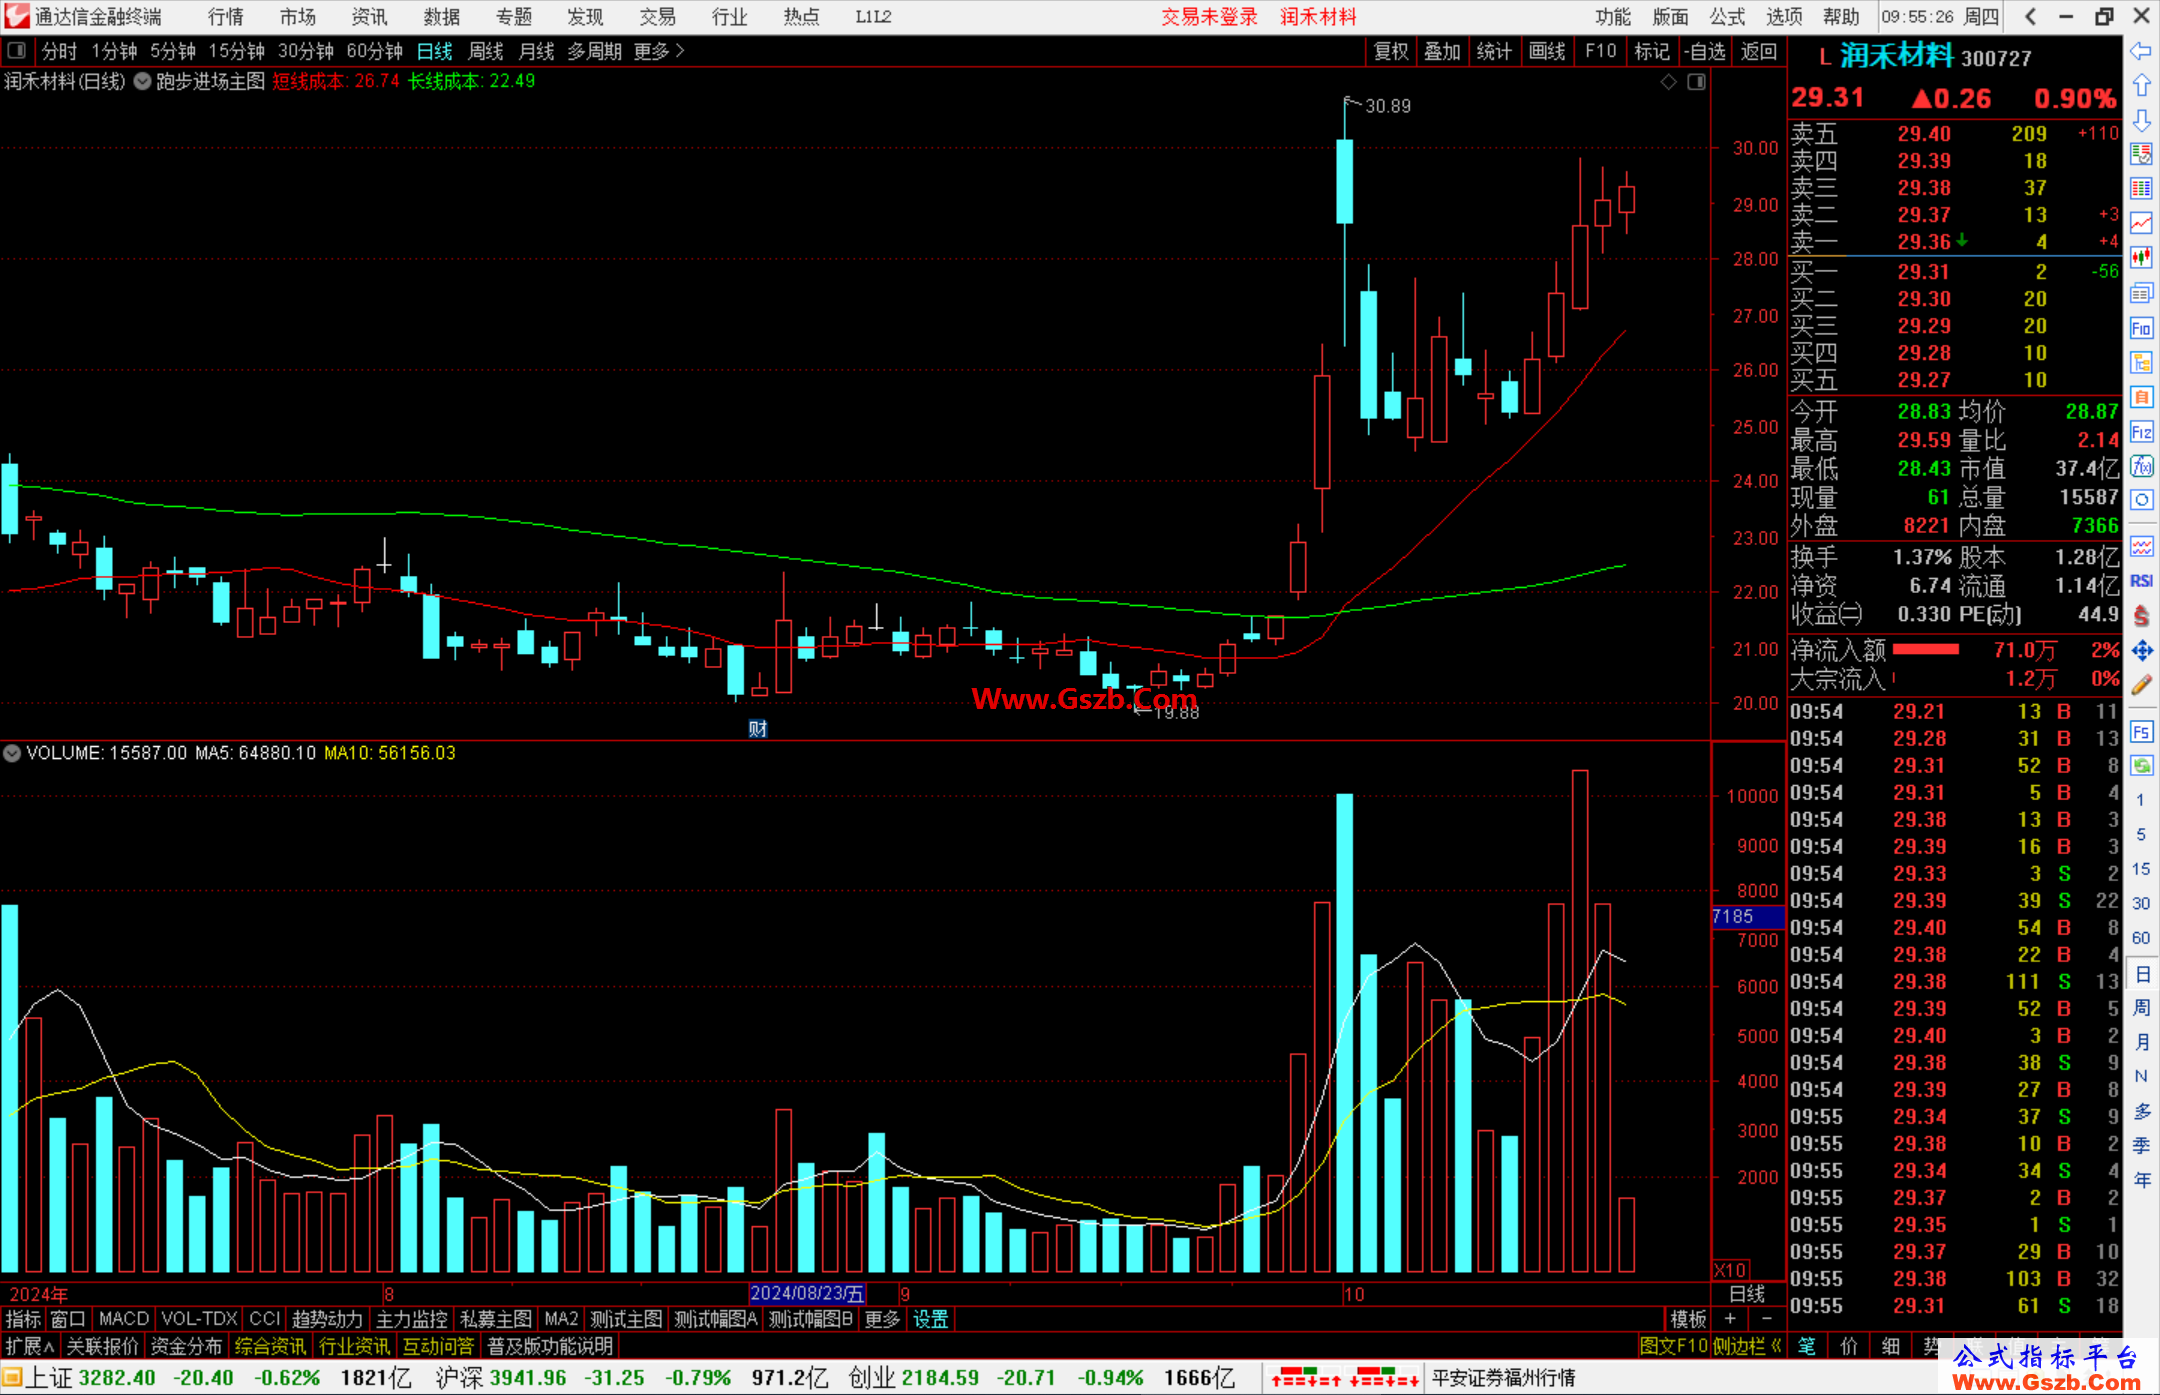Click the 2024/08/23 date marker on the timeline
Image resolution: width=2160 pixels, height=1395 pixels.
(x=807, y=1293)
